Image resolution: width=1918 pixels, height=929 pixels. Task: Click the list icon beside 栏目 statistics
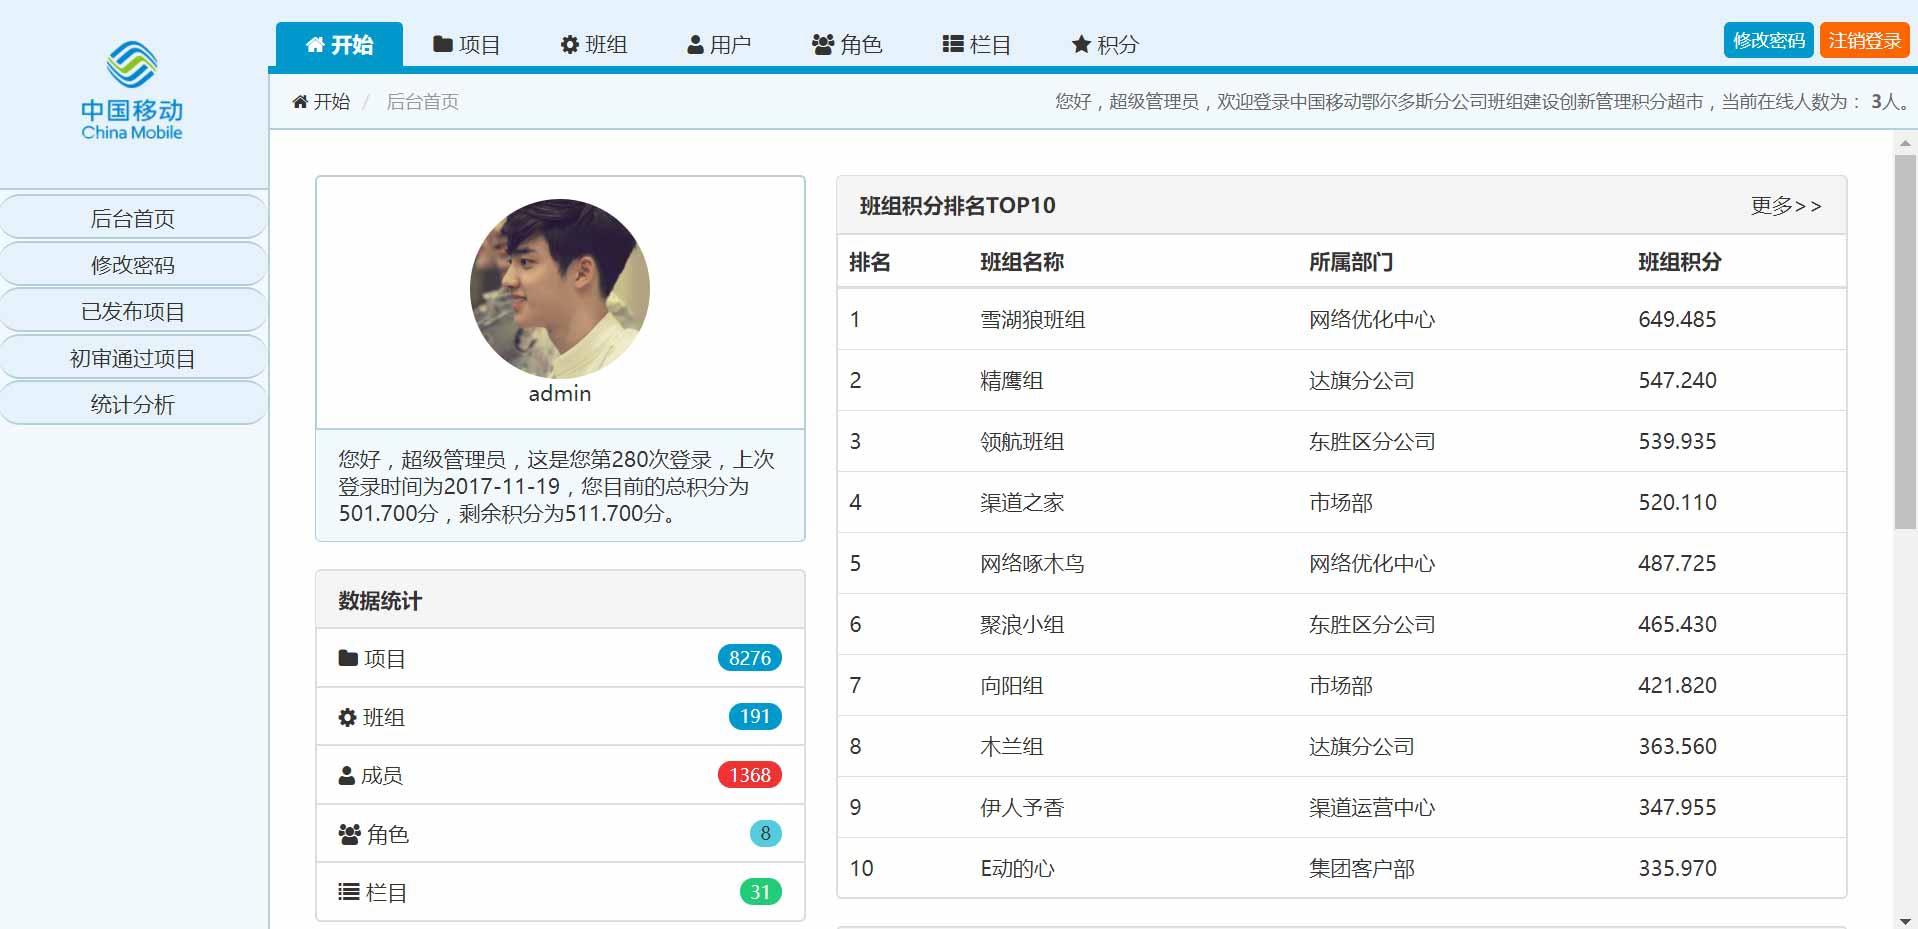[348, 892]
